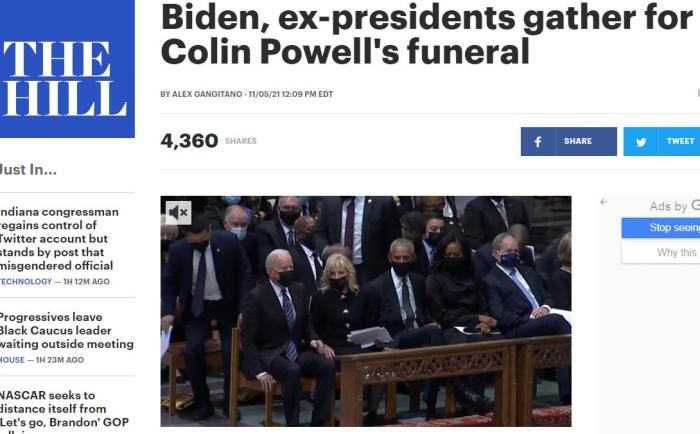
Task: Click the Just In section heading
Action: click(x=28, y=170)
